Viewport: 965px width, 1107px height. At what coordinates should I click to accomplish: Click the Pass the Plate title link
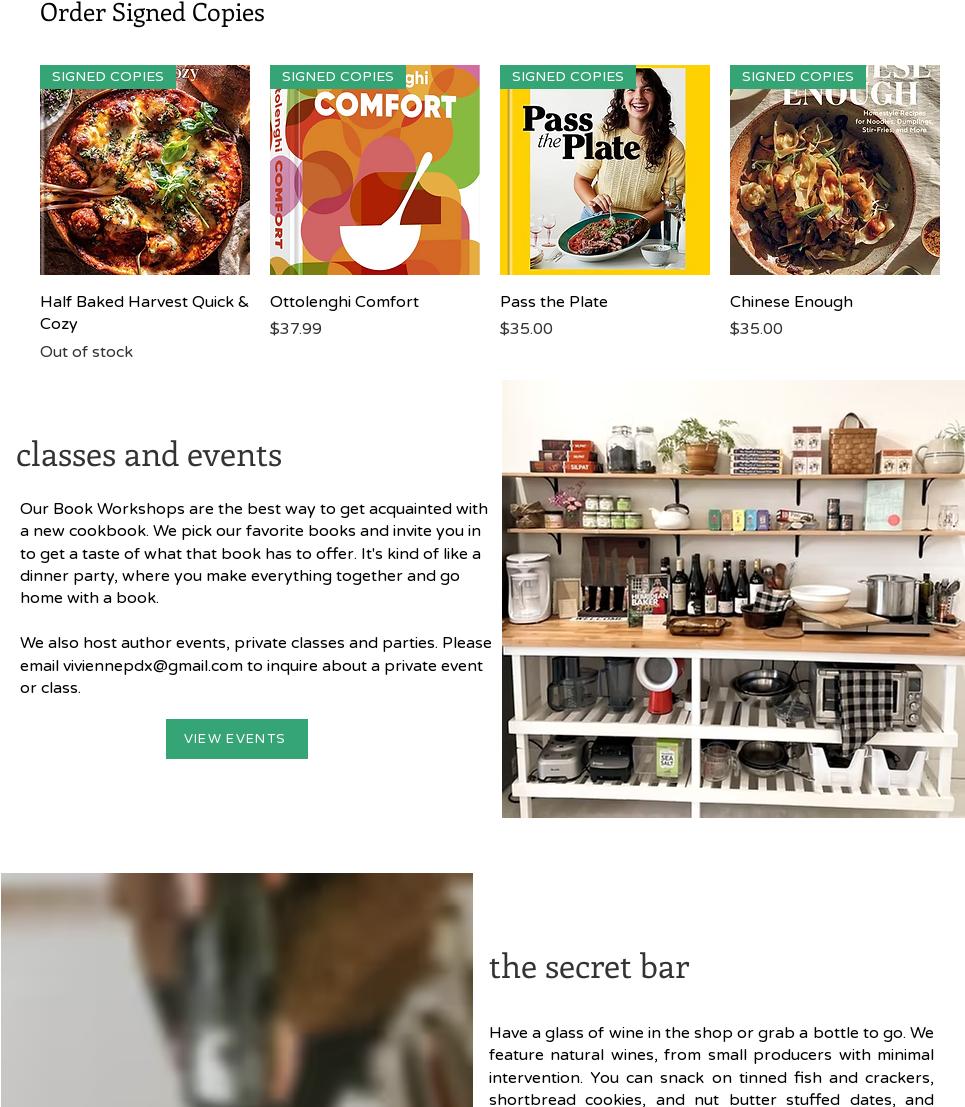pyautogui.click(x=553, y=301)
